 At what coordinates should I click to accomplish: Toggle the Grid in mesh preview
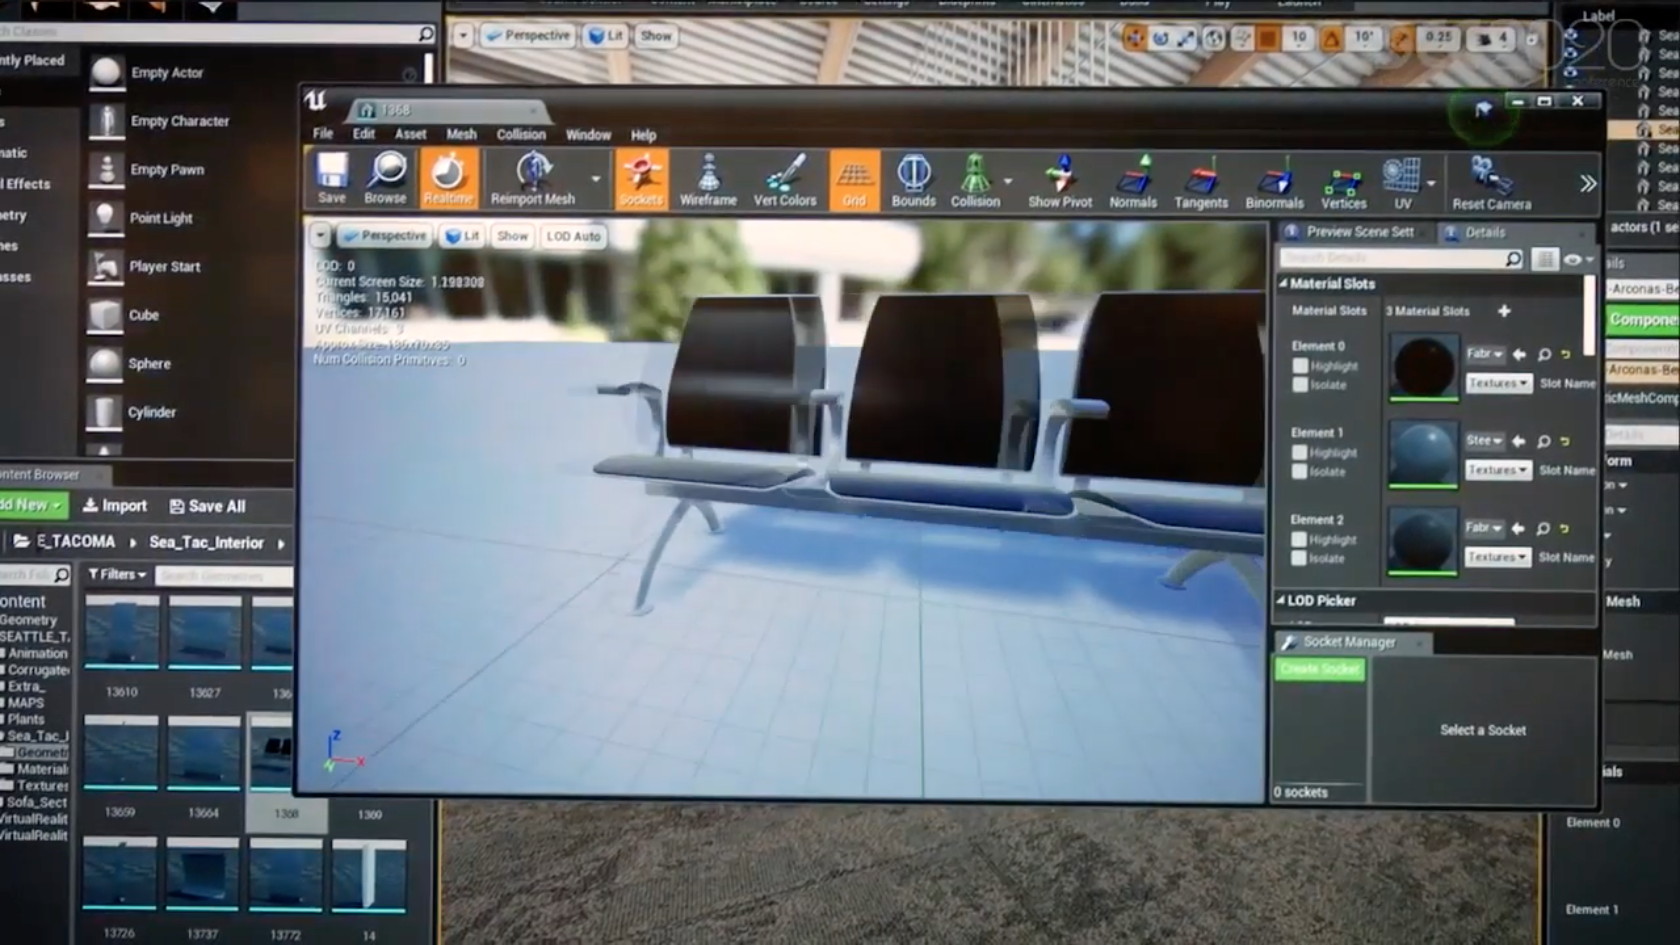tap(854, 180)
